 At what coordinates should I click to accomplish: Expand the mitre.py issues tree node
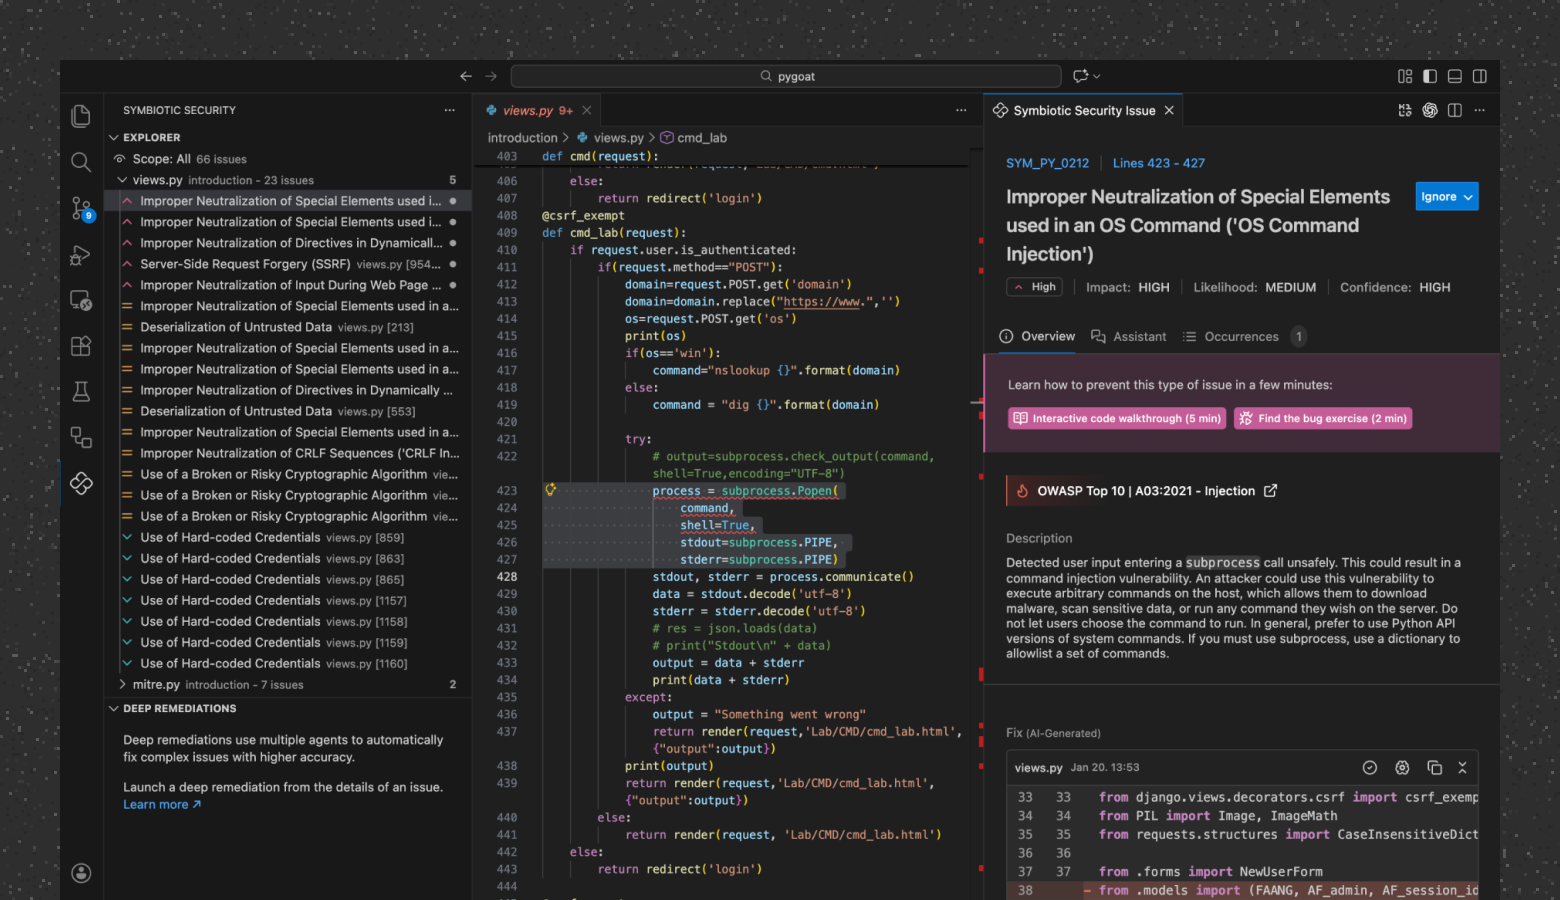click(x=122, y=684)
